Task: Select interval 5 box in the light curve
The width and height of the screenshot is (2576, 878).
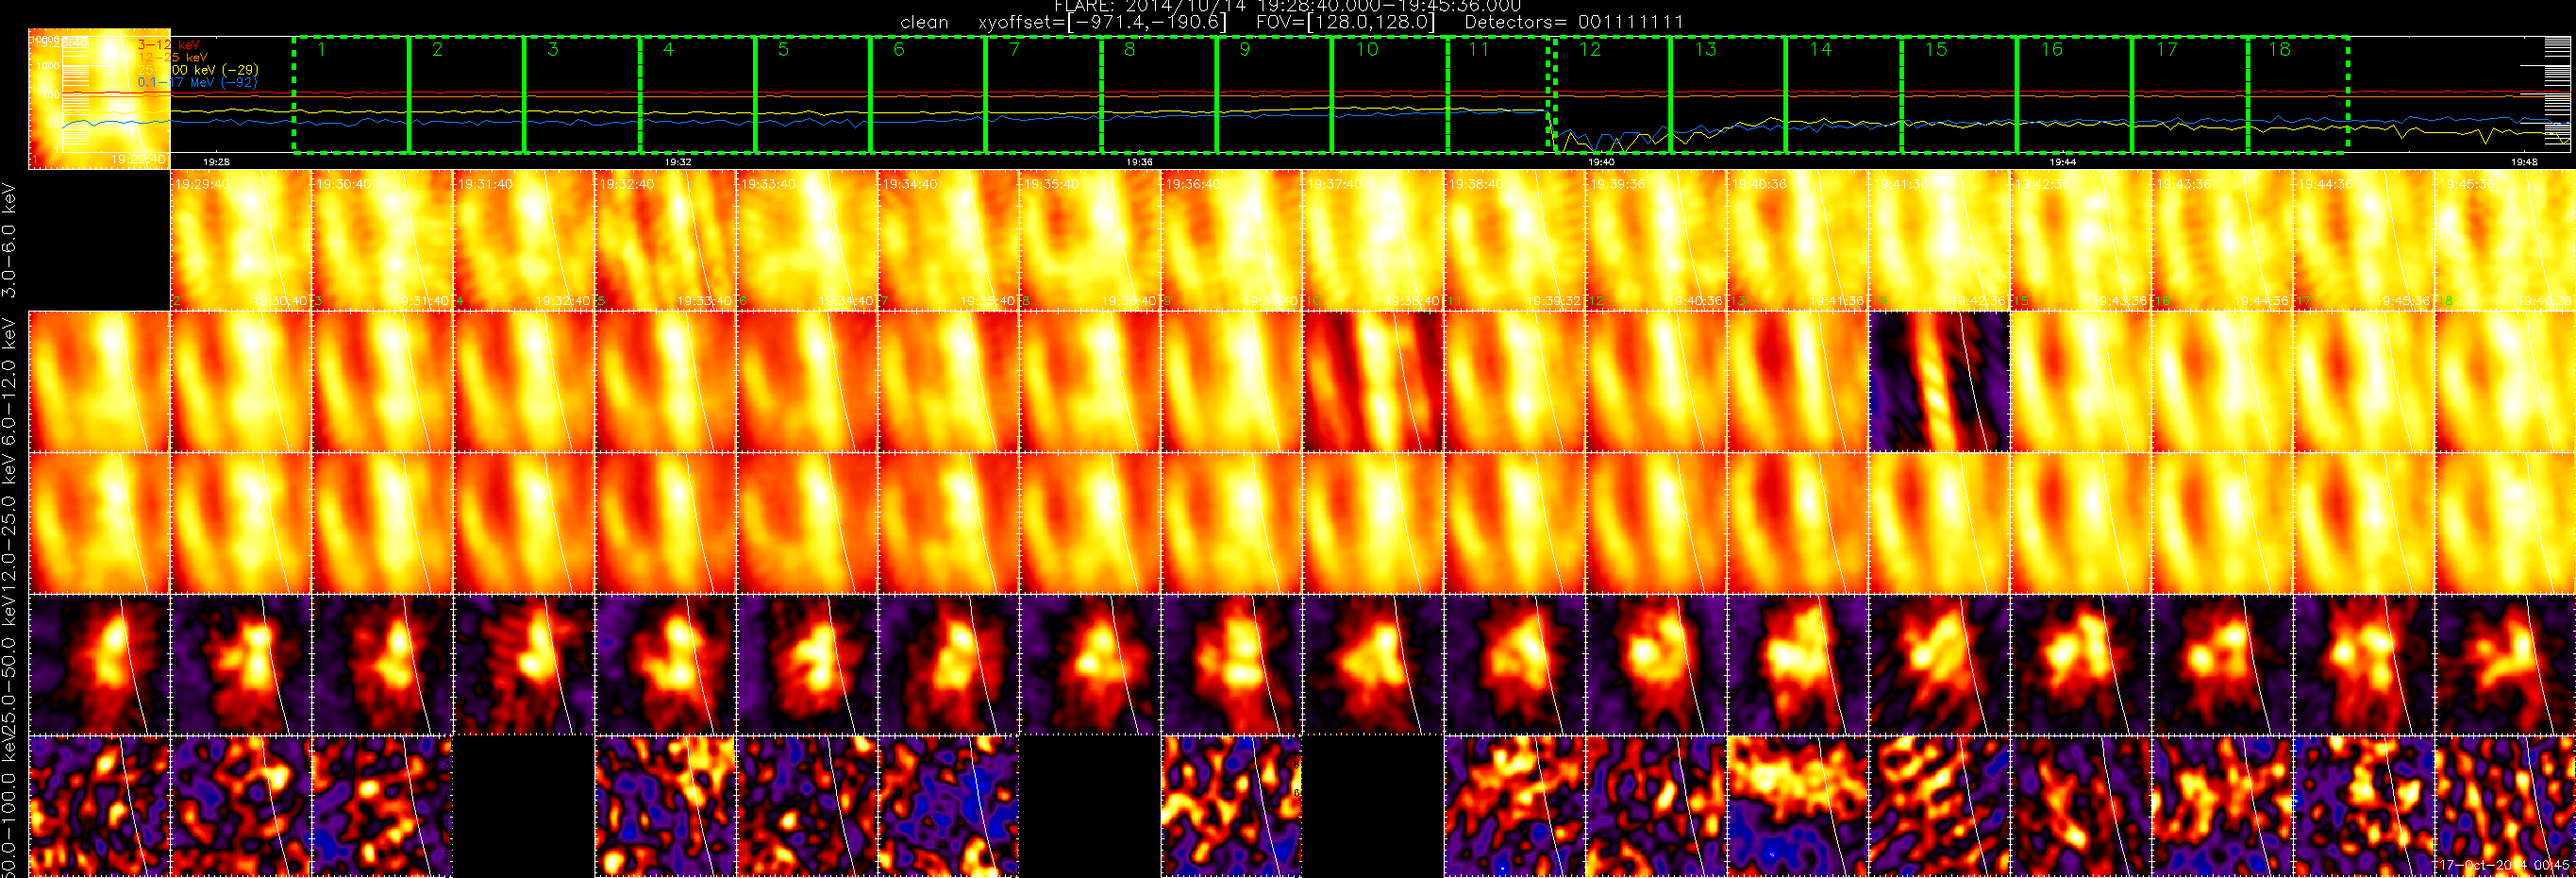Action: point(813,95)
